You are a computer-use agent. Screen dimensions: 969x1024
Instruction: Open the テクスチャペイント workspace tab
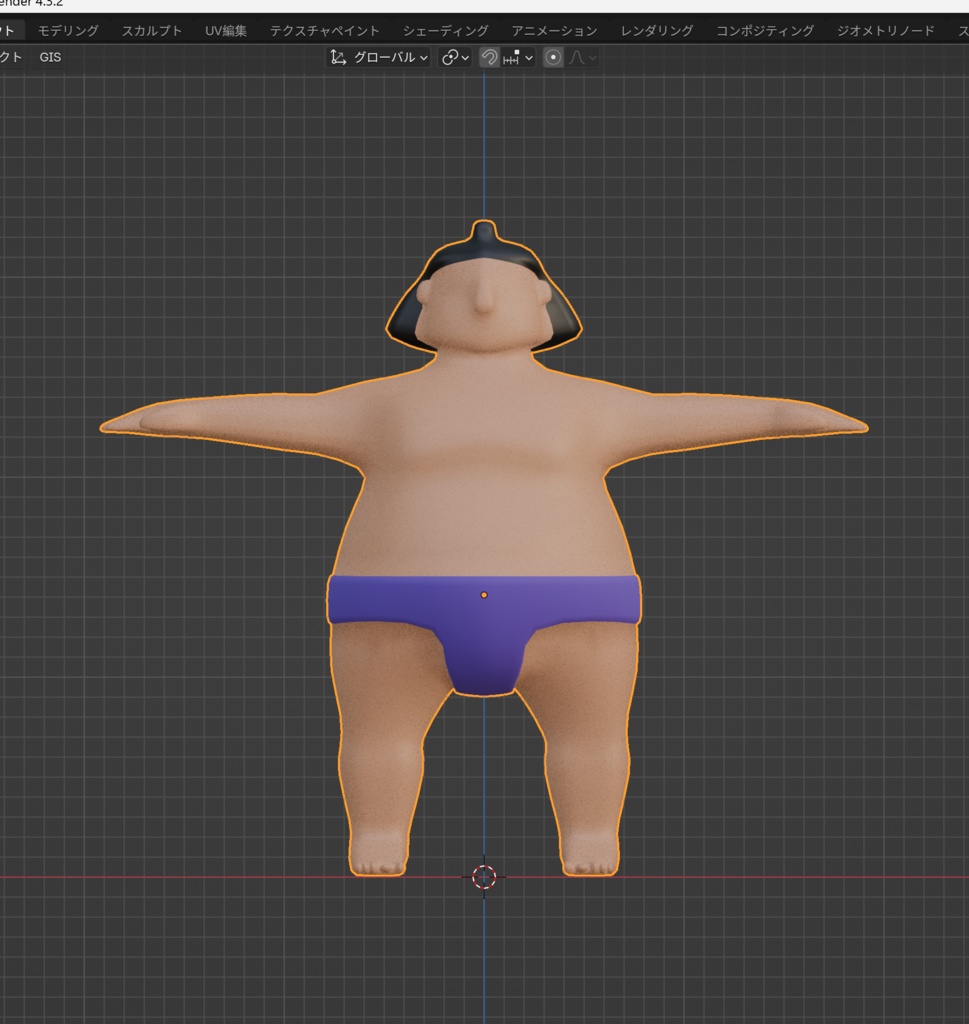pos(325,31)
